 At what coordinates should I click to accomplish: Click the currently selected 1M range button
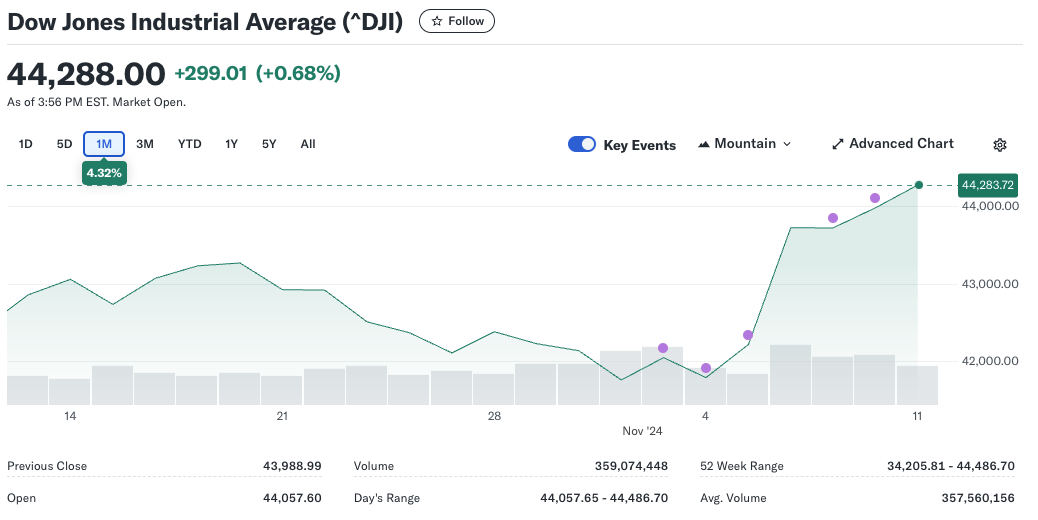pyautogui.click(x=104, y=144)
